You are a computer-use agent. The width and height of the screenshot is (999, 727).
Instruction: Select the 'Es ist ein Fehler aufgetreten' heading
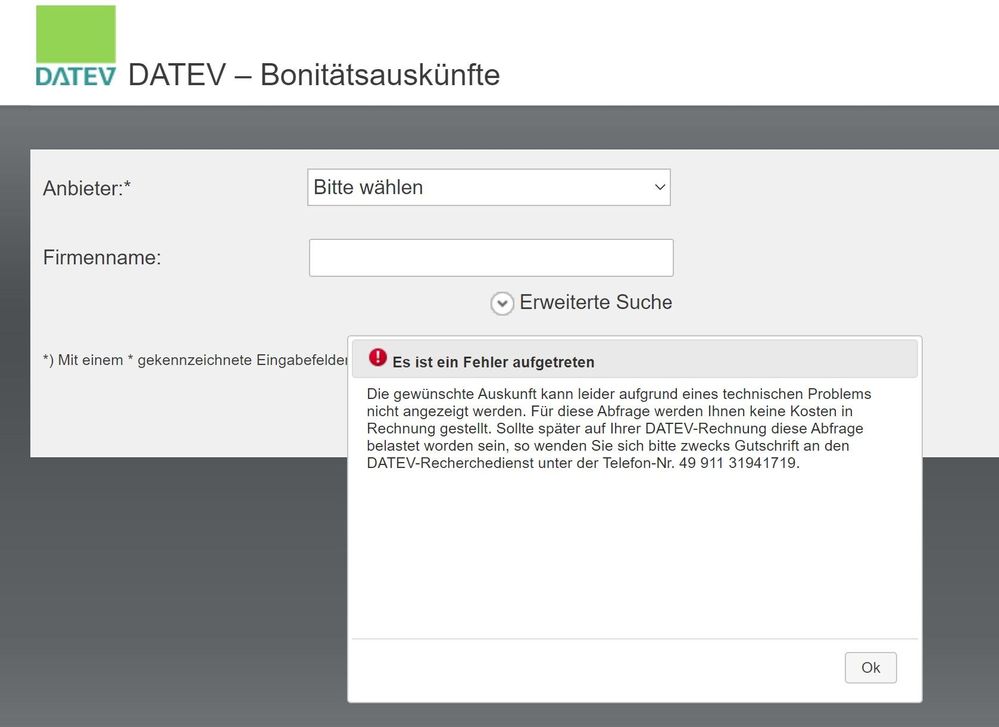[x=493, y=362]
